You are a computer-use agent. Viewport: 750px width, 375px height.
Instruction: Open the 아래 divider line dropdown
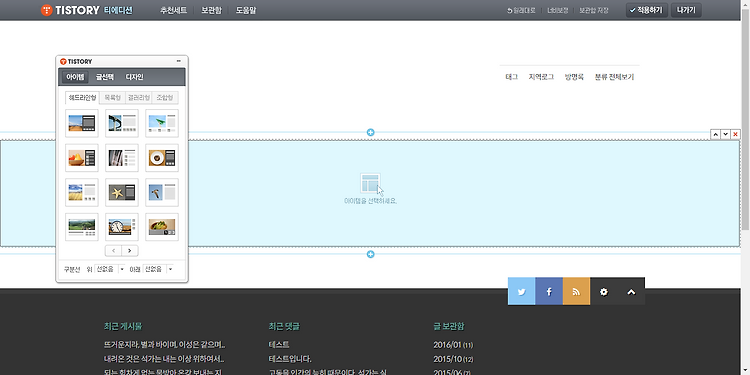click(157, 269)
